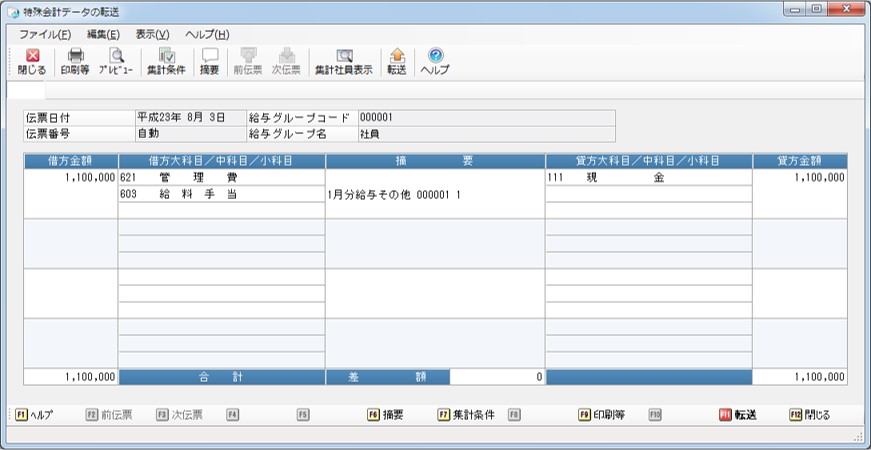Screen dimensions: 871x450
Task: Open the 編集(E) menu
Action: click(x=103, y=34)
